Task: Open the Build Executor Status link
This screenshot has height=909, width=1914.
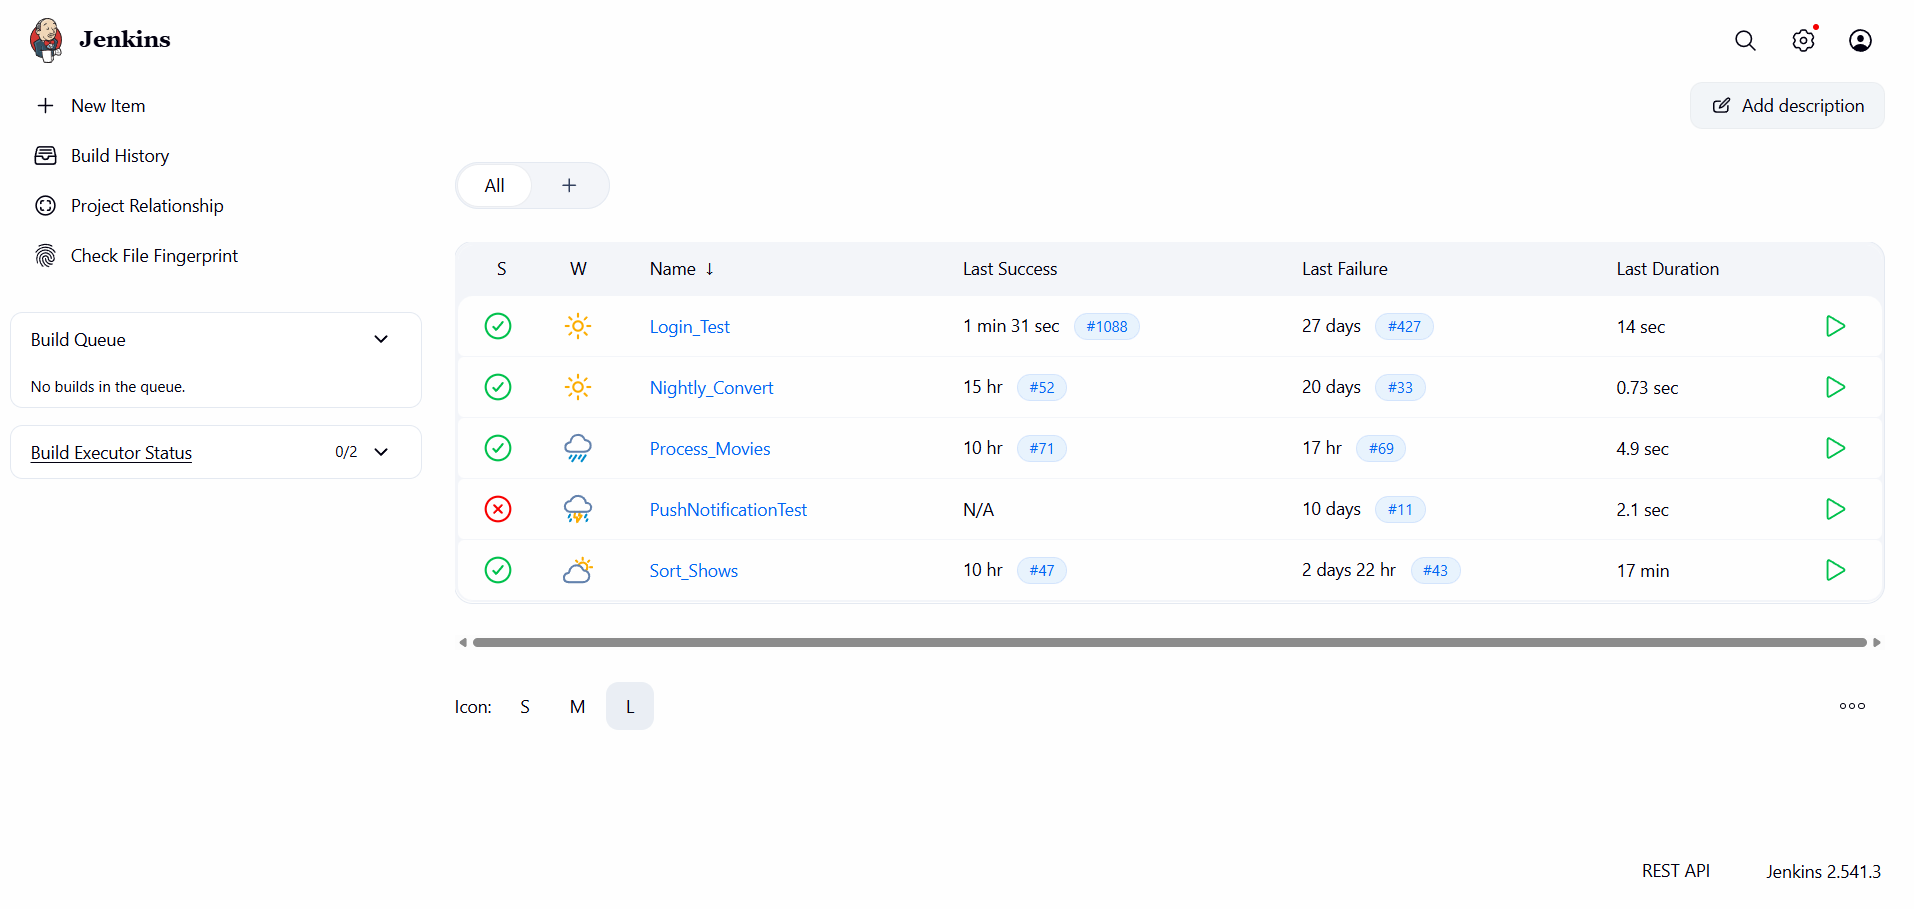Action: (x=111, y=453)
